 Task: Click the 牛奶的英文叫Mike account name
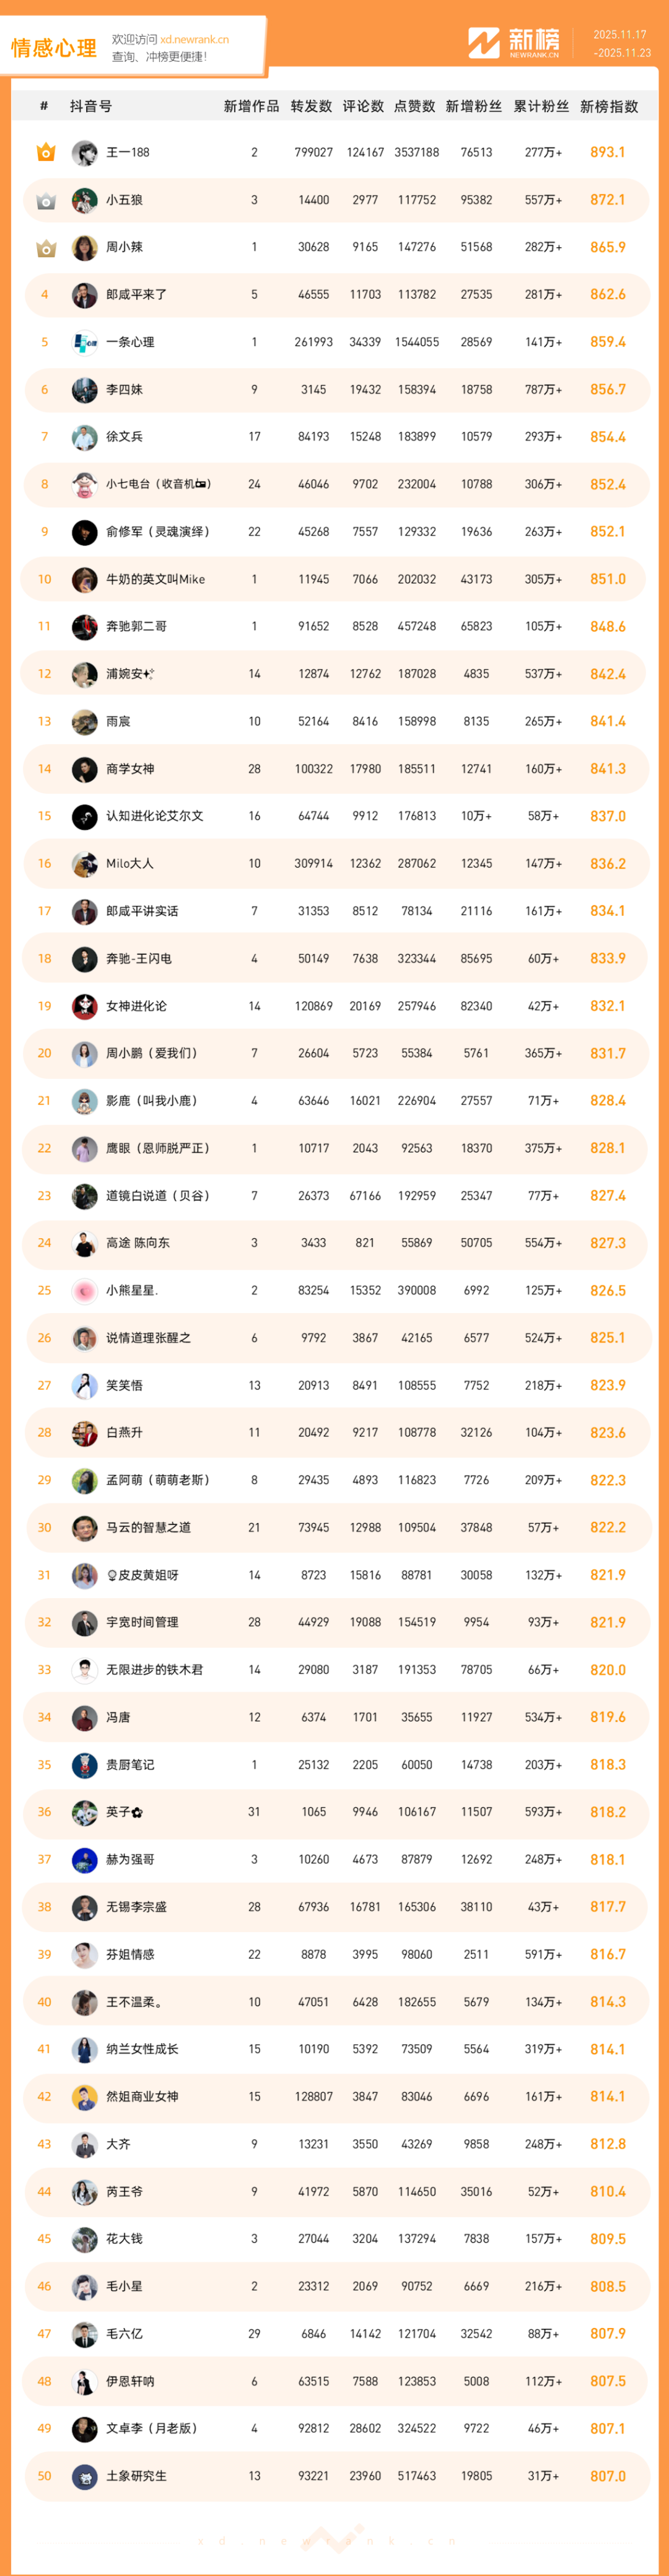click(155, 579)
